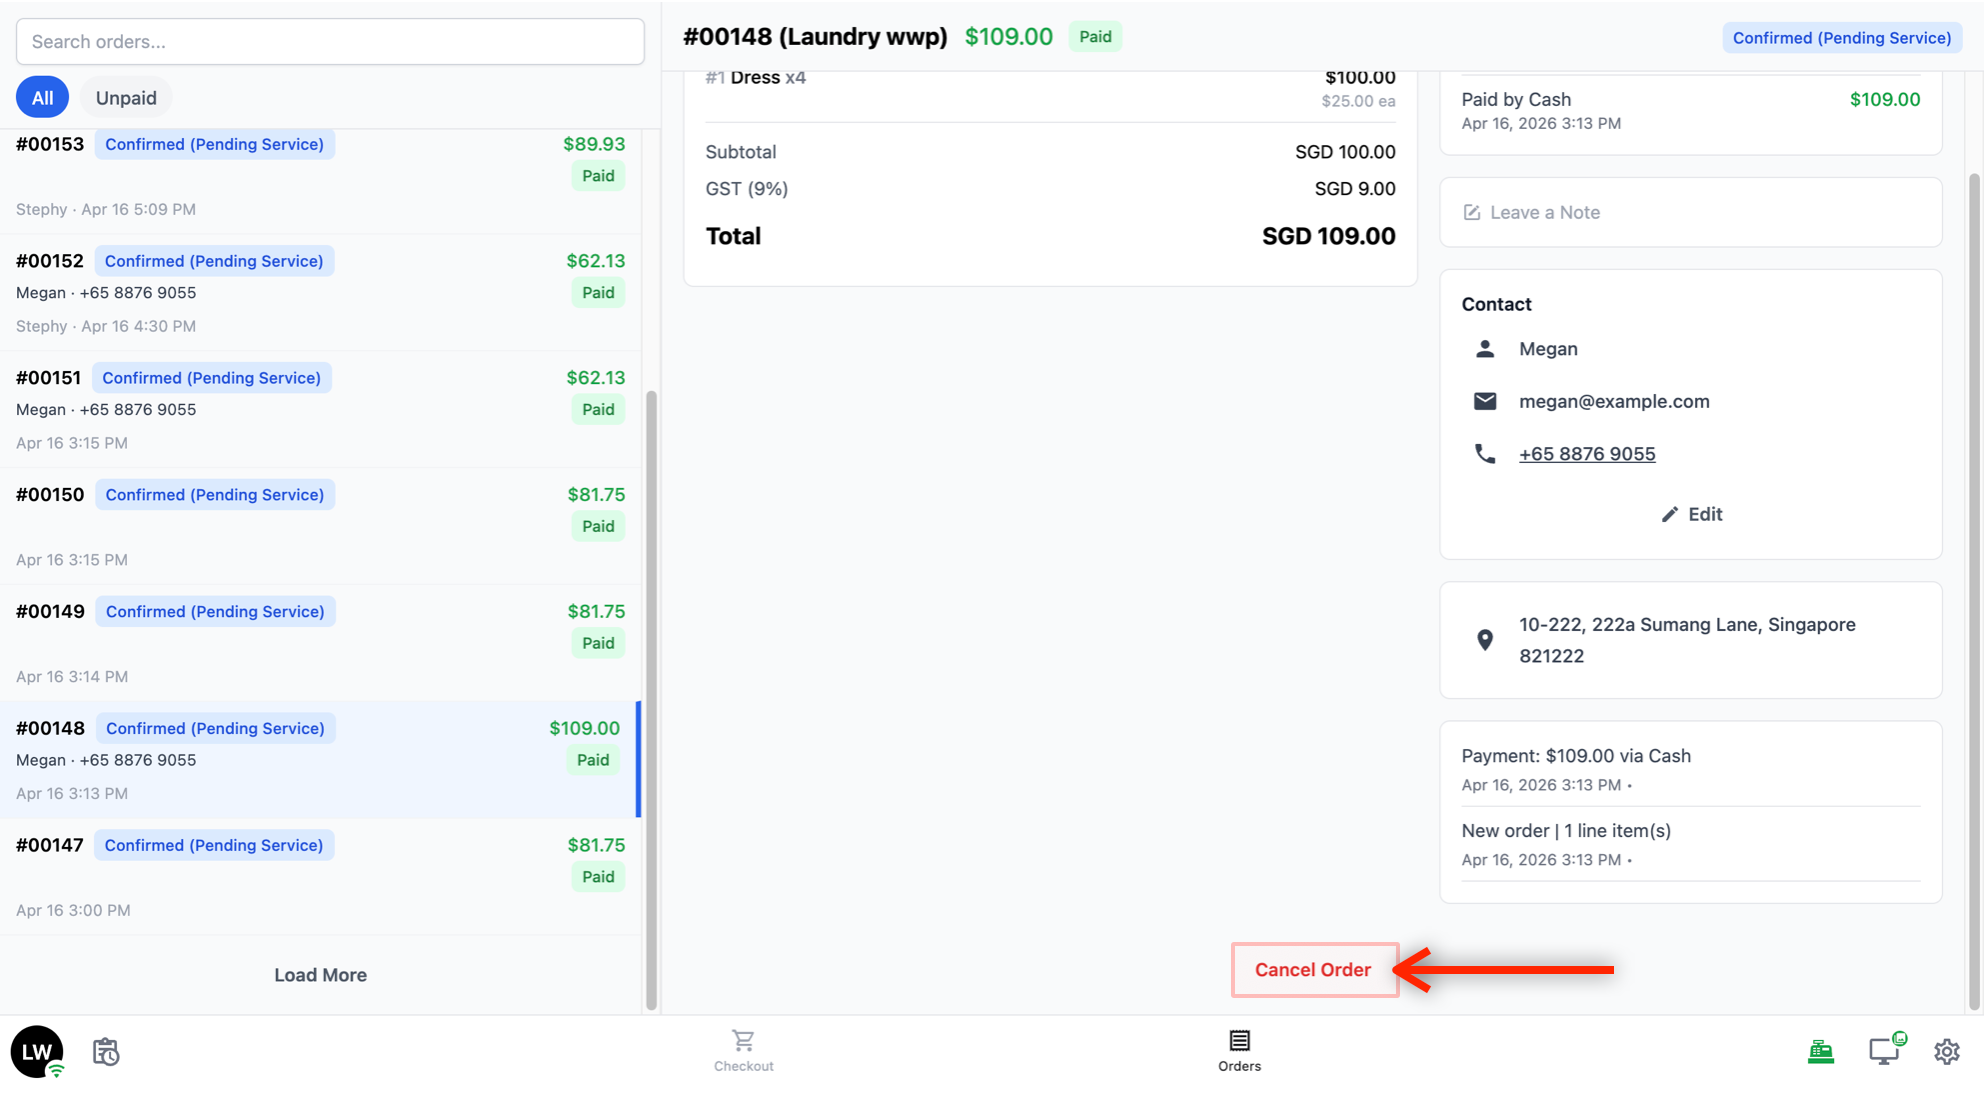1988x1096 pixels.
Task: Click the email envelope icon in Contact
Action: 1485,401
